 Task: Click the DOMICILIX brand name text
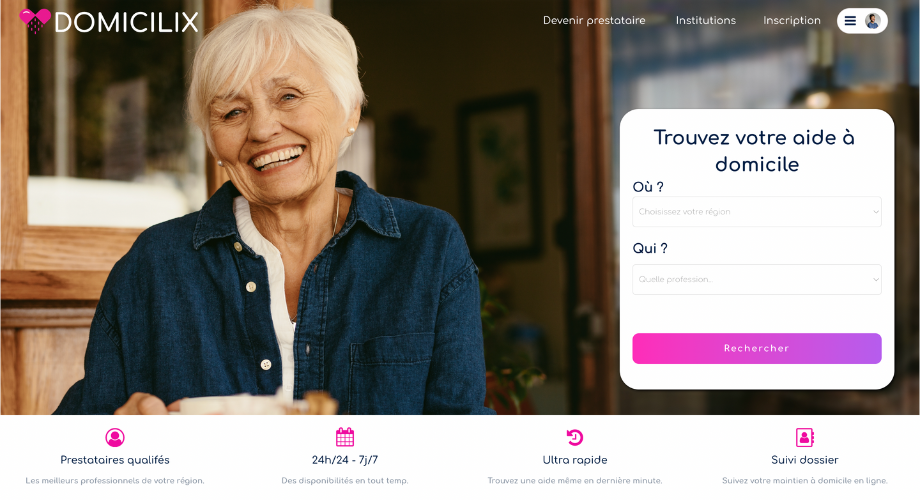[127, 23]
